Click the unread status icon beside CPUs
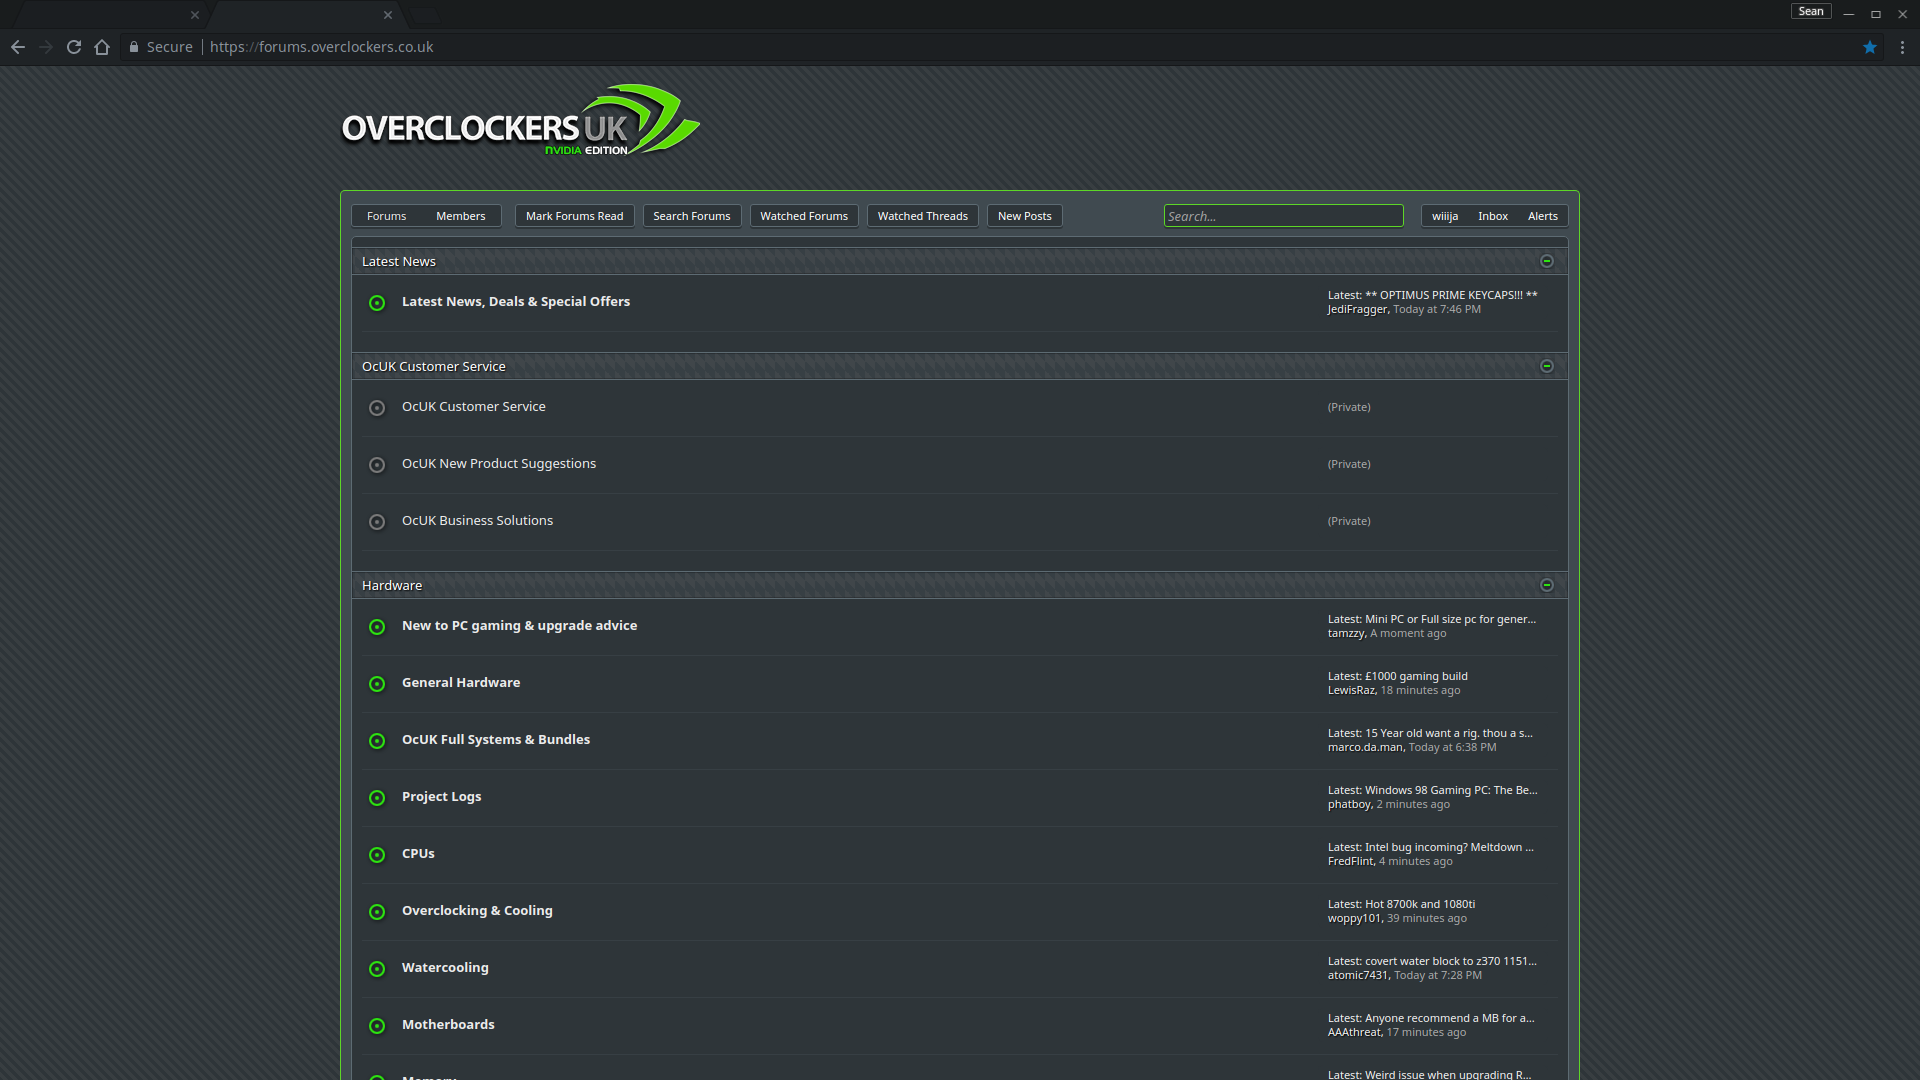This screenshot has height=1080, width=1920. coord(377,855)
